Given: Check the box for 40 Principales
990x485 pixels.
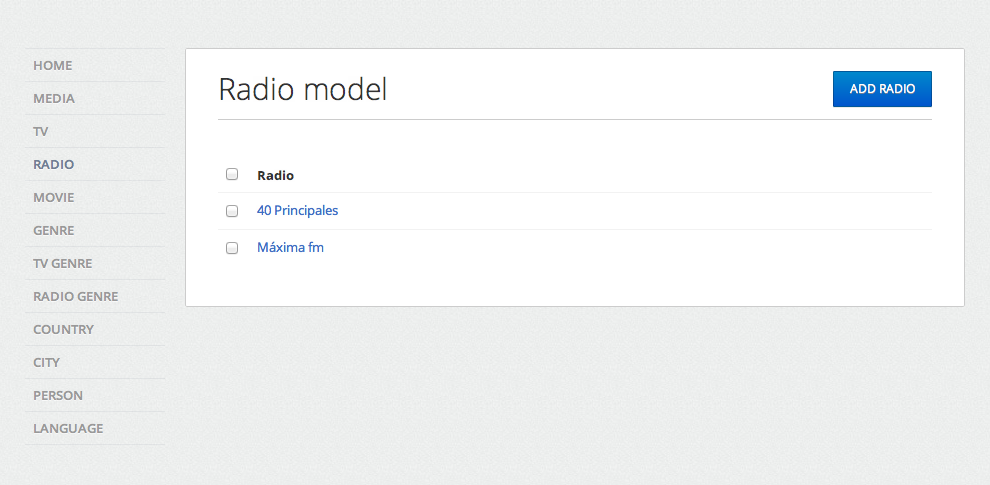Looking at the screenshot, I should coord(232,211).
